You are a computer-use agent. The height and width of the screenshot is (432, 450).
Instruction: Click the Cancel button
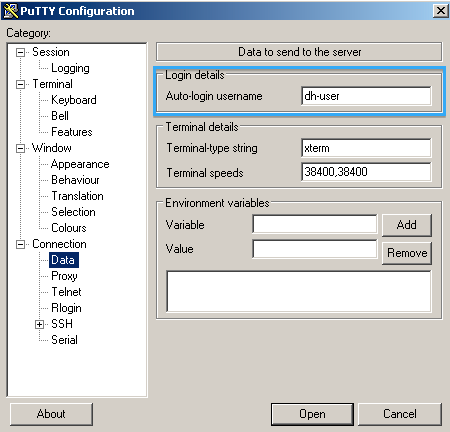click(400, 414)
